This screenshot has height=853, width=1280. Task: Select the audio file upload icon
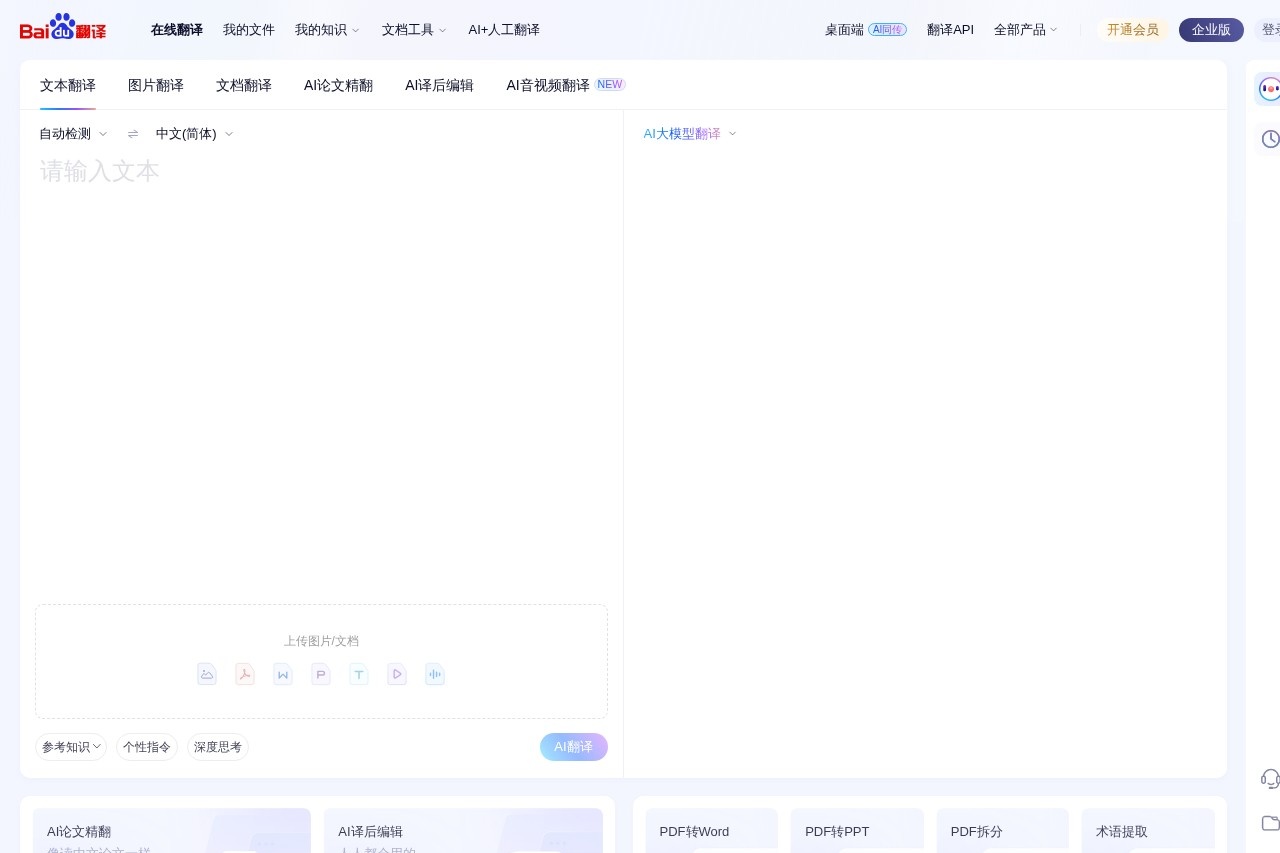[x=435, y=674]
